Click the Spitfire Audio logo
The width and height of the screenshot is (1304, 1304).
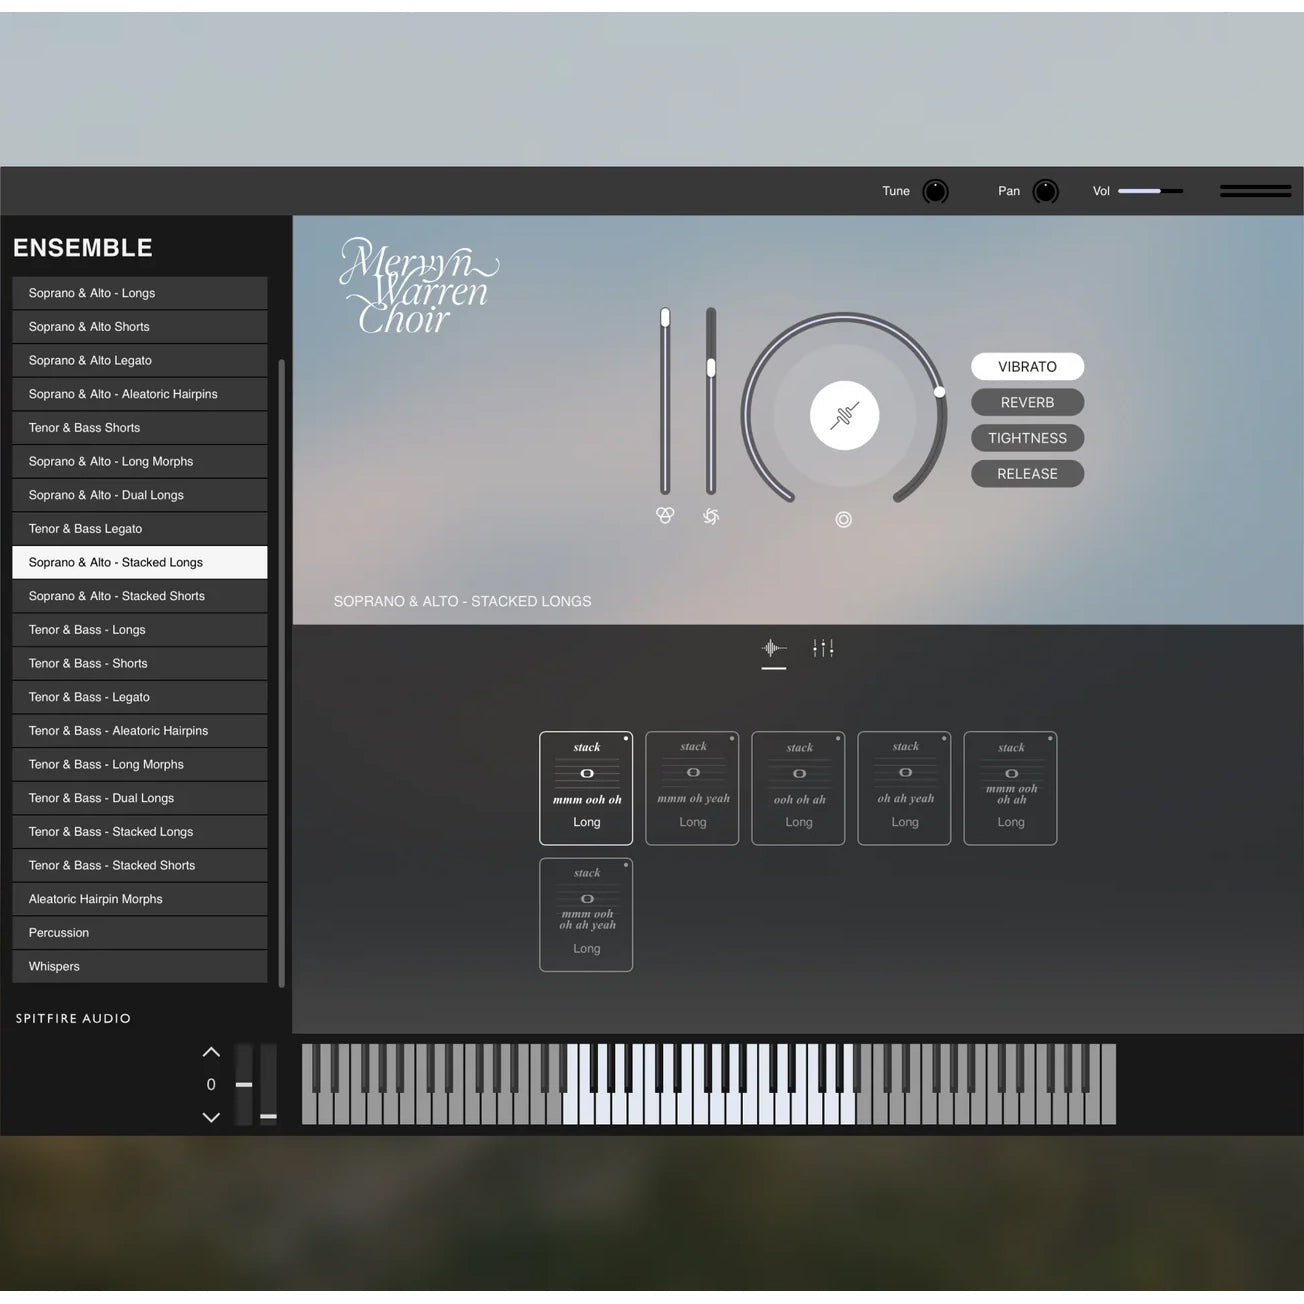pos(72,1018)
